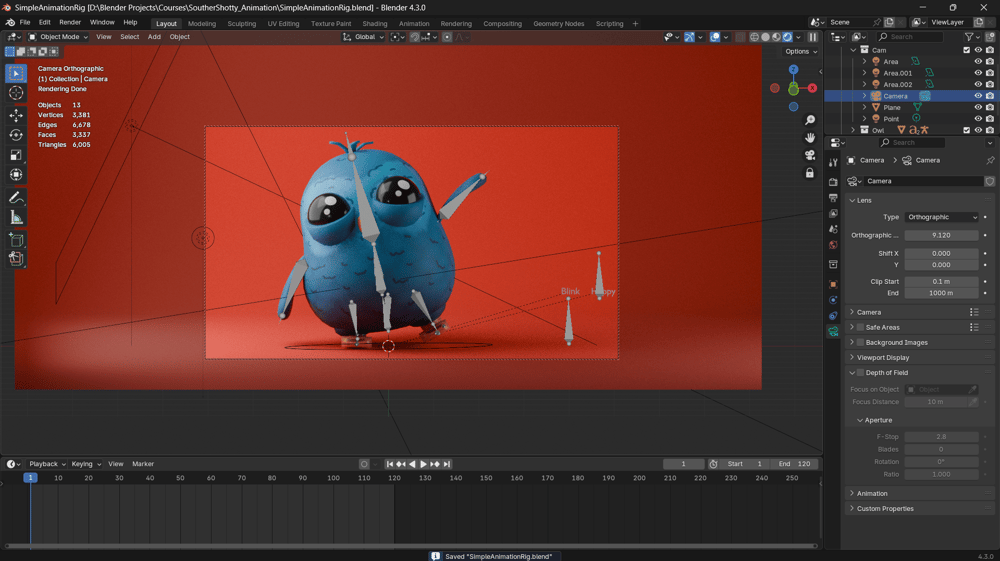Toggle camera view icon in viewport
1000x561 pixels.
click(810, 156)
